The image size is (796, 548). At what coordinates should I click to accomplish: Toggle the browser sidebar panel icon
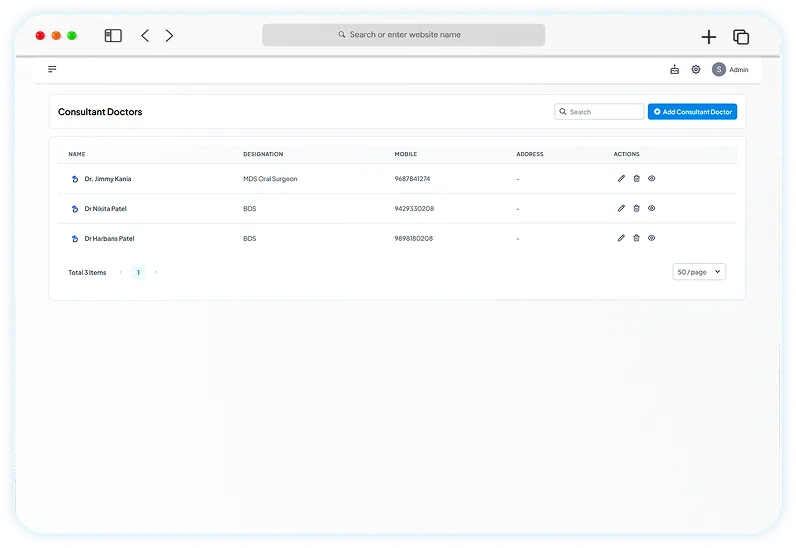(x=113, y=36)
